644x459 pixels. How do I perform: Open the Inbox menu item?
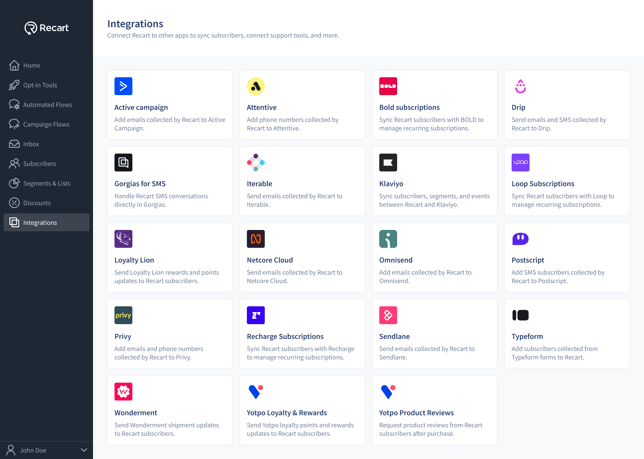click(x=46, y=144)
